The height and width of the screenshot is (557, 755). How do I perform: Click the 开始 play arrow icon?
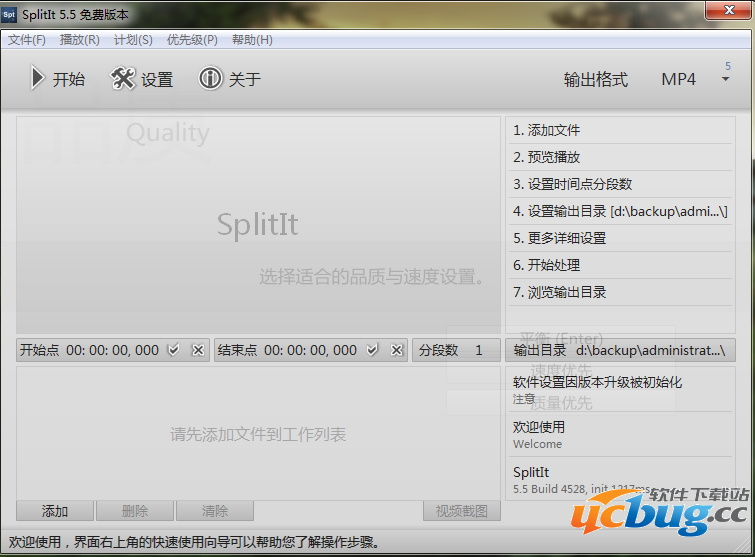click(37, 79)
